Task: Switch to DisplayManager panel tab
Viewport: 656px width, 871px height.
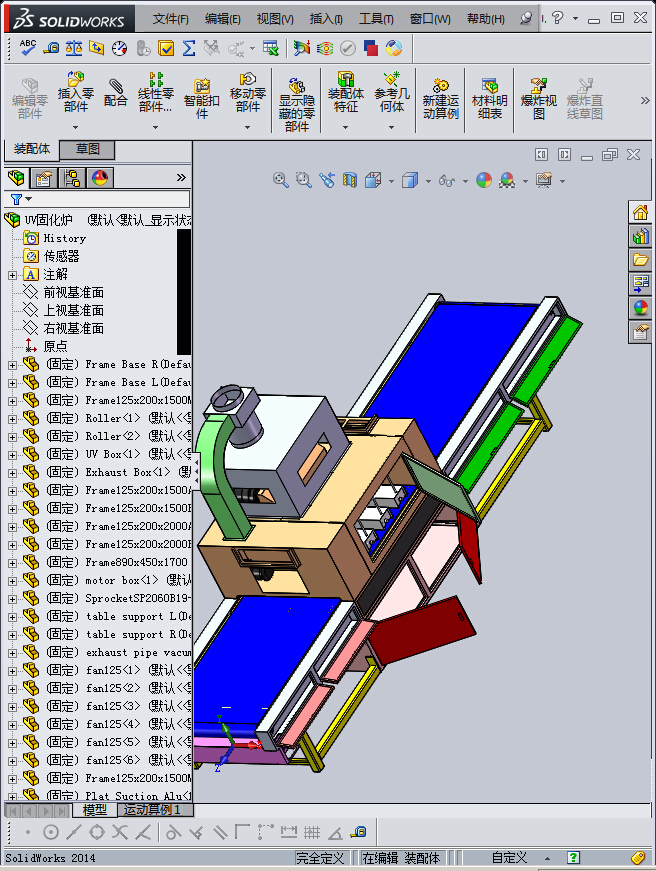Action: coord(100,178)
